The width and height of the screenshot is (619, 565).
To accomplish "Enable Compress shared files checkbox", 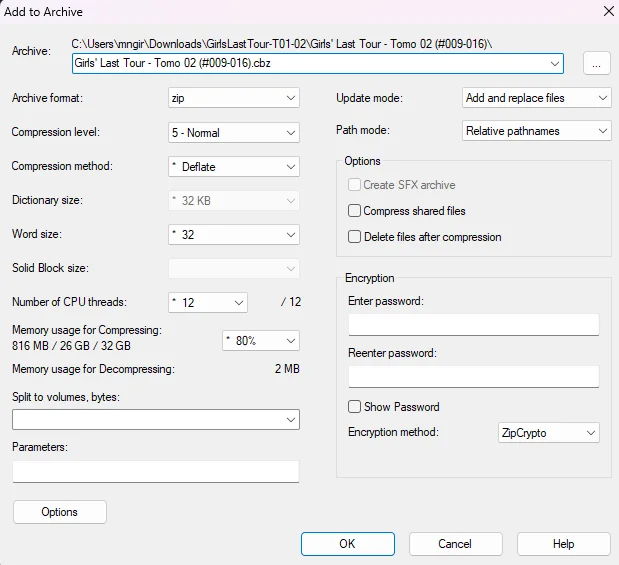I will tap(355, 211).
